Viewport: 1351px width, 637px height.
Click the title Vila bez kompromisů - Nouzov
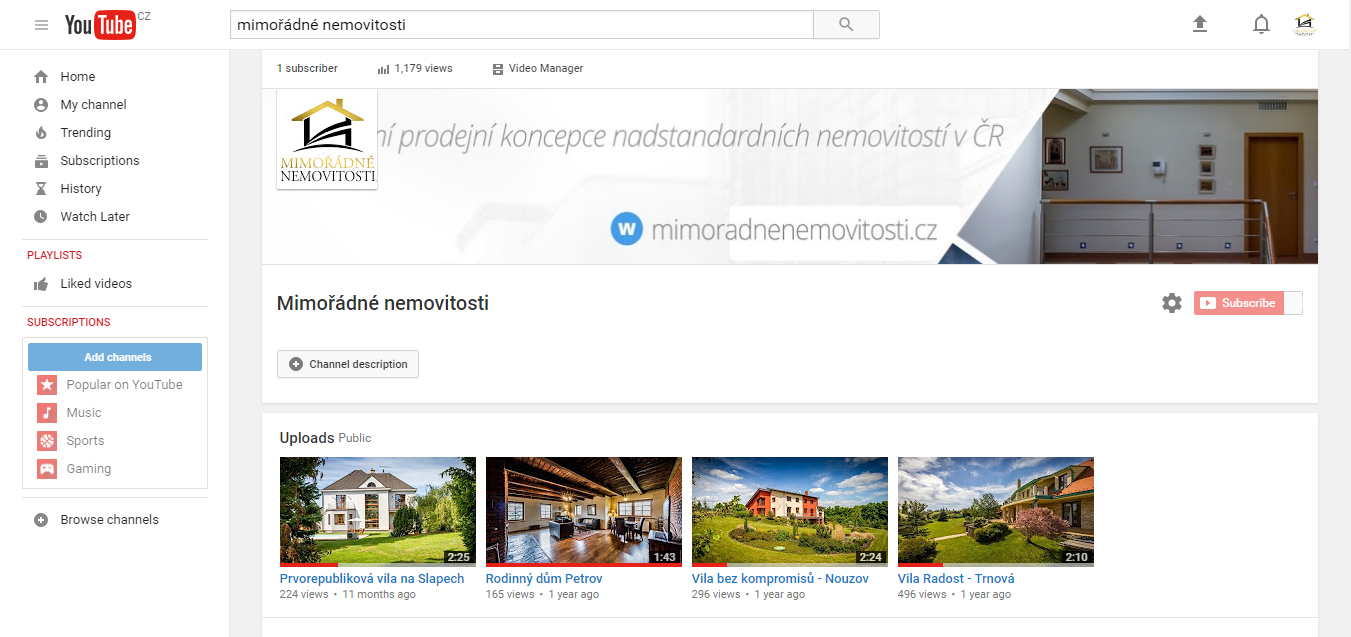tap(780, 579)
